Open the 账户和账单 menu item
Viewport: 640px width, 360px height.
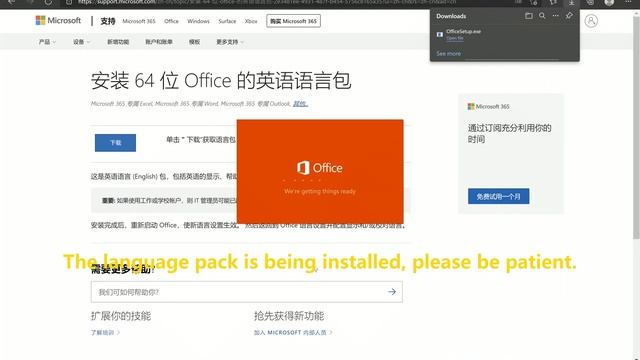point(159,42)
